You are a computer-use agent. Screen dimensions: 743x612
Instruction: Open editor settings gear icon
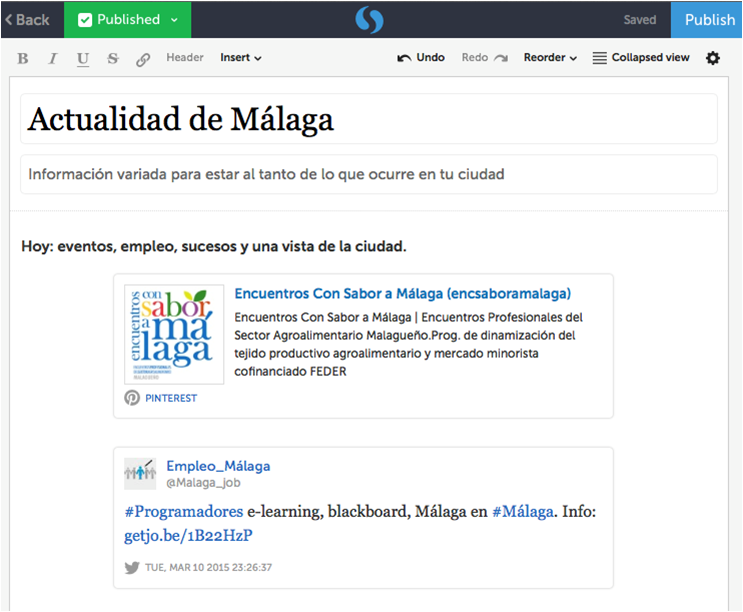pyautogui.click(x=713, y=58)
